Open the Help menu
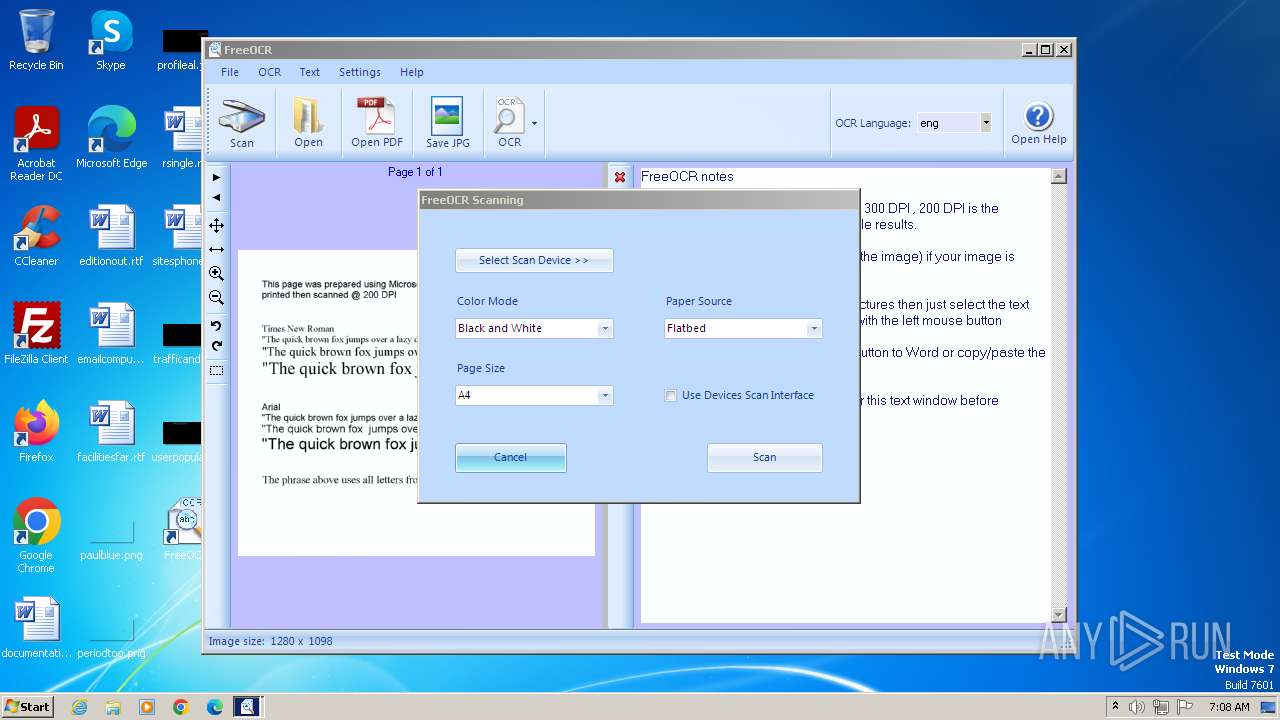The image size is (1280, 720). click(411, 72)
